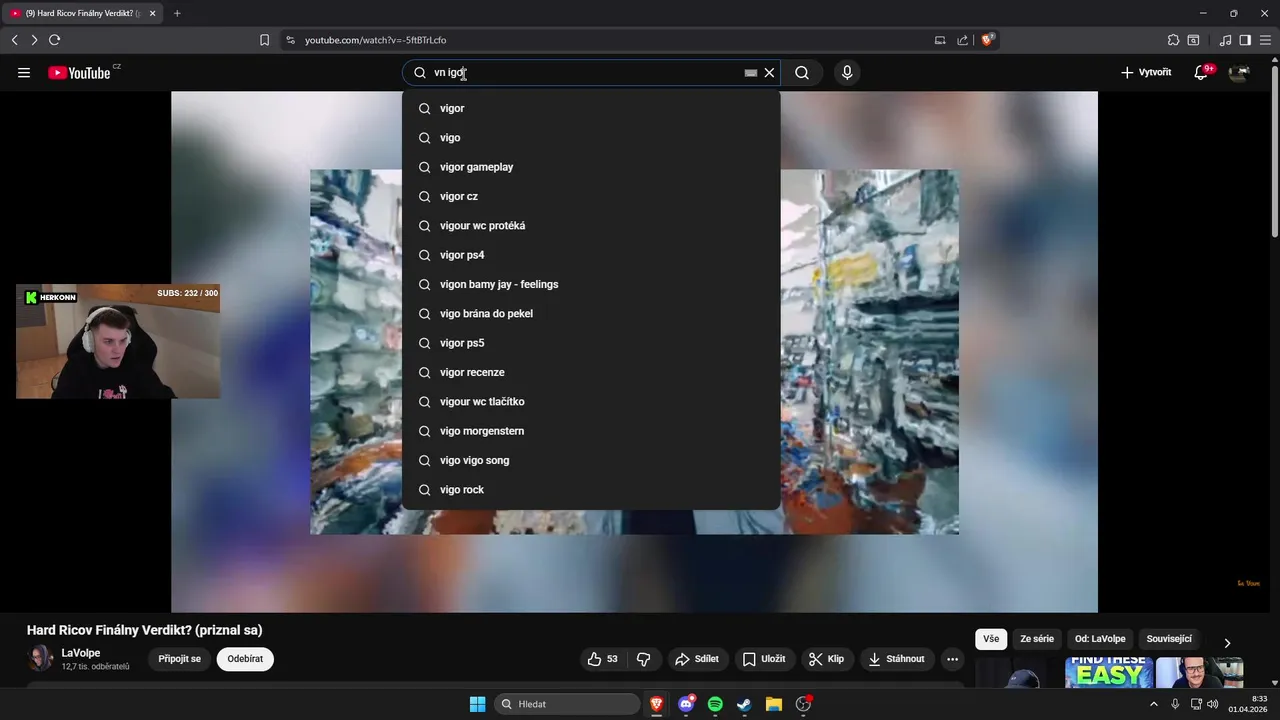The width and height of the screenshot is (1280, 720).
Task: Select "vigo vigo song" suggestion
Action: (591, 460)
